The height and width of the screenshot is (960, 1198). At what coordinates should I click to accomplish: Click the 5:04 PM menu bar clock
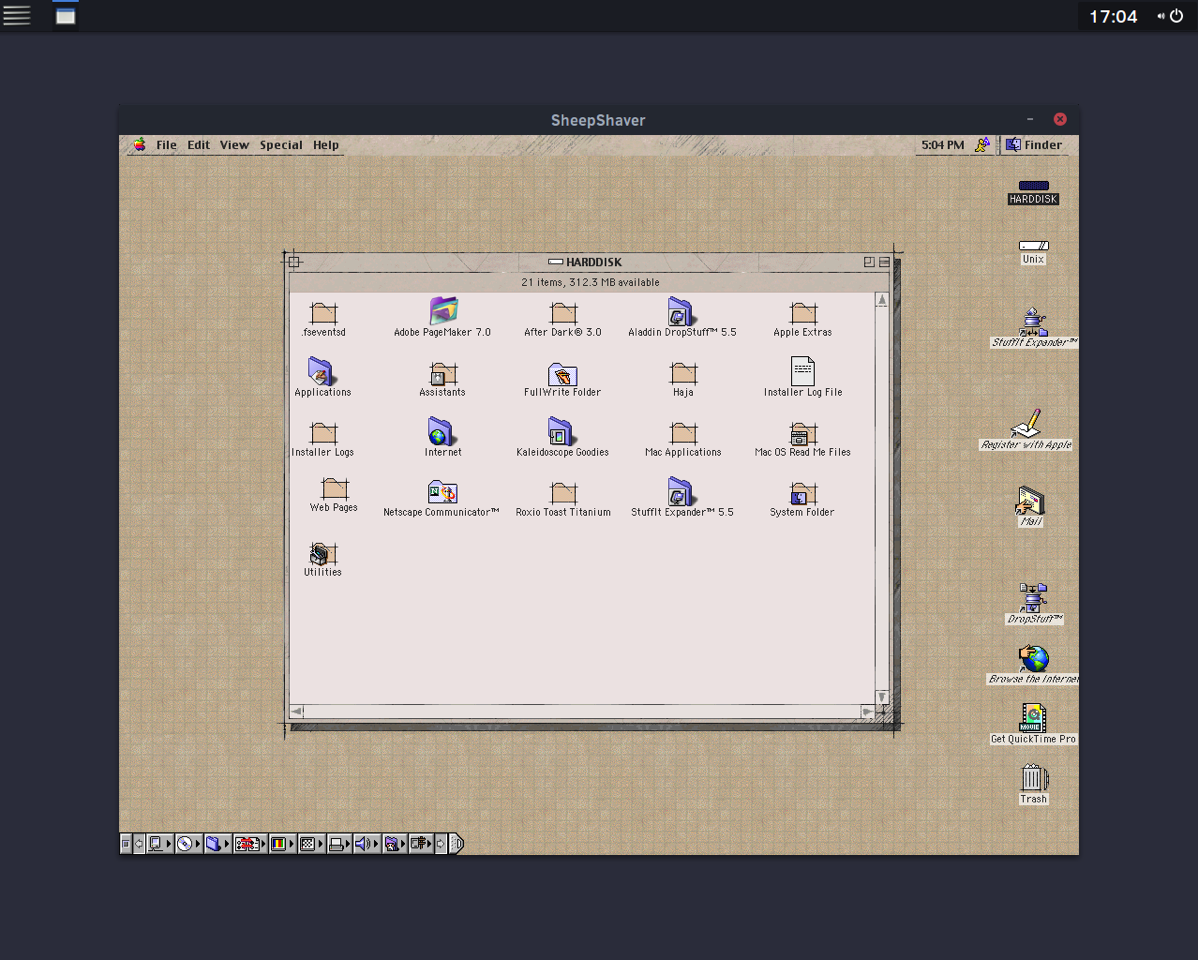942,144
